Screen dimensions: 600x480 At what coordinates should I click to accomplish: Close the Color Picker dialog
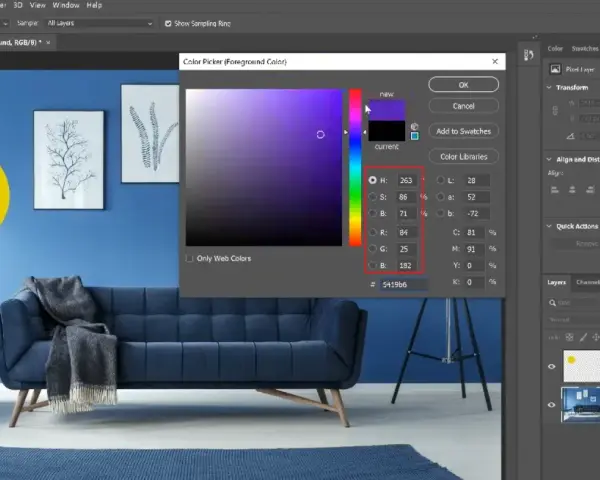[x=495, y=61]
